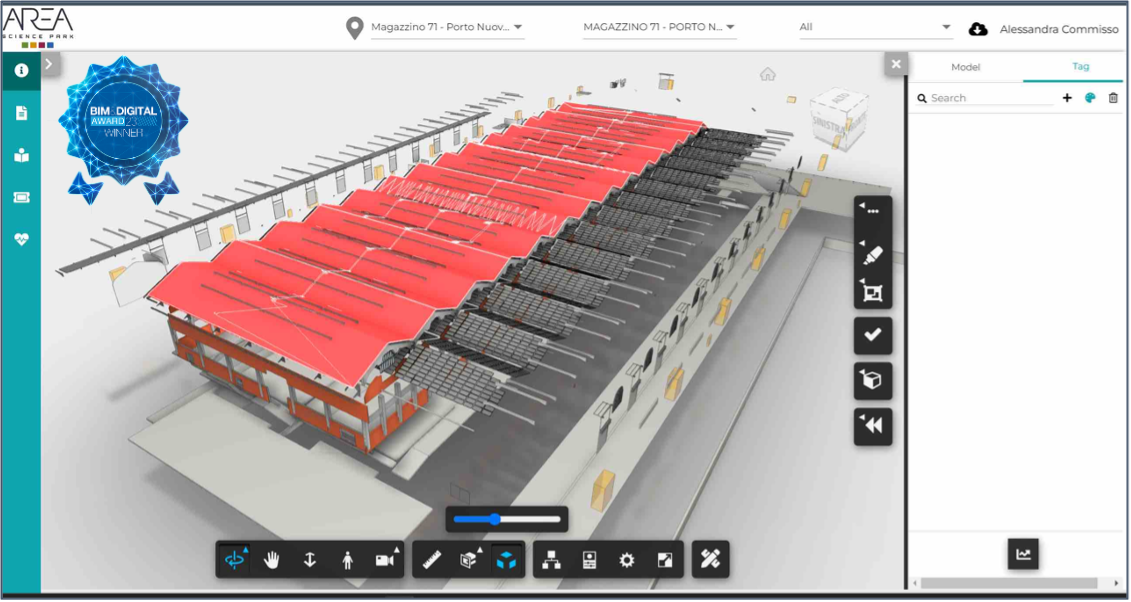1131x602 pixels.
Task: Toggle the blue 3D cube view mode
Action: tap(506, 559)
